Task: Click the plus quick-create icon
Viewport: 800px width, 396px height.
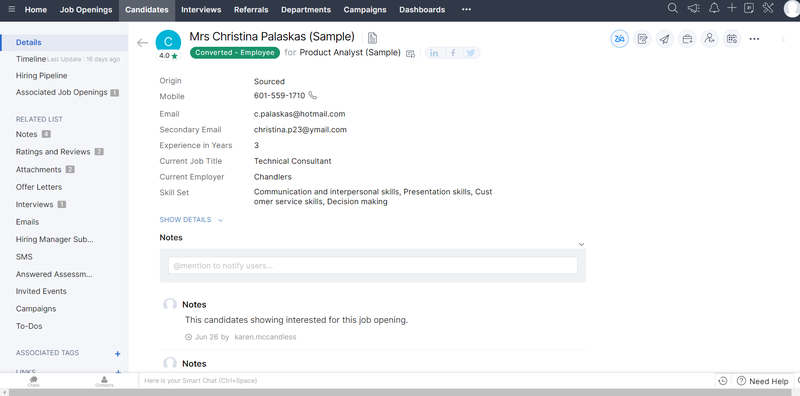Action: (x=732, y=8)
